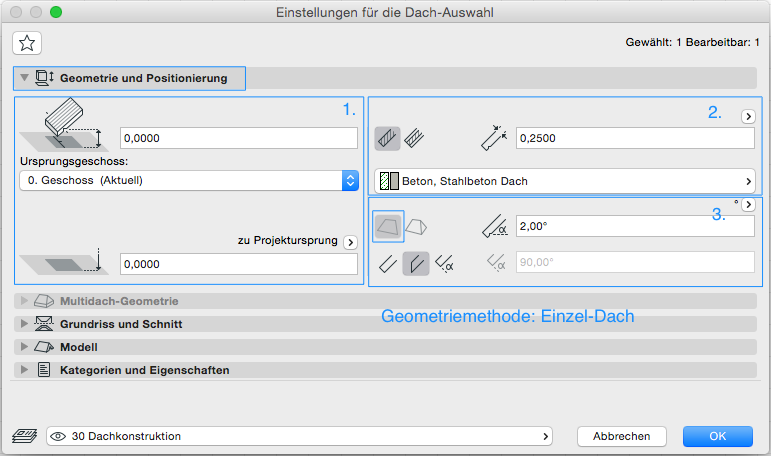771x456 pixels.
Task: Choose the single-plane roof geometry icon
Action: click(x=387, y=226)
